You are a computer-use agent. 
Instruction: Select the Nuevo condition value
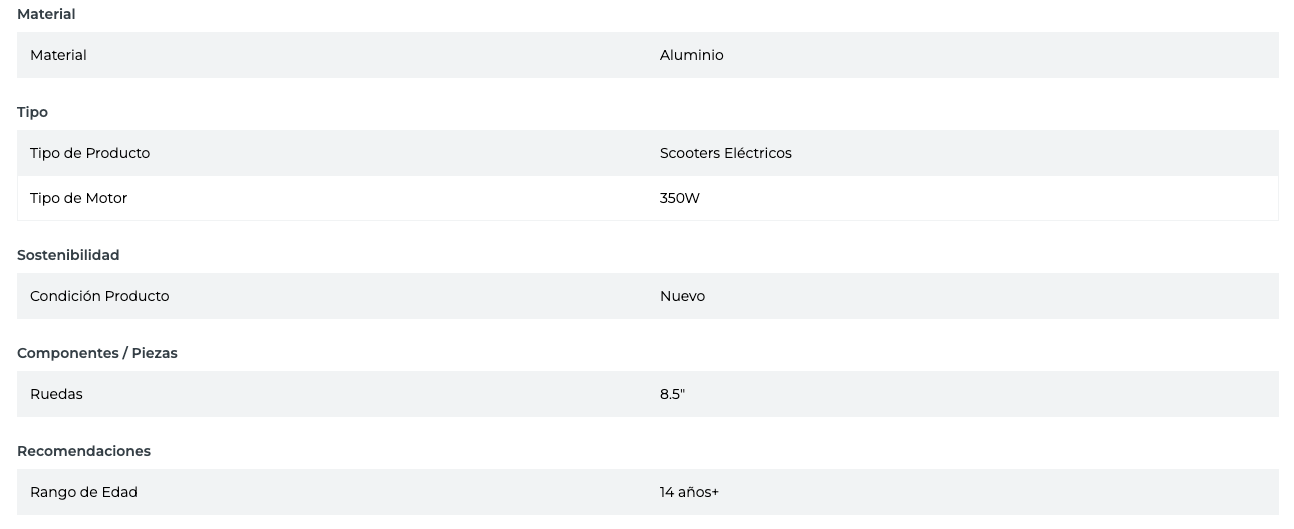[x=682, y=296]
